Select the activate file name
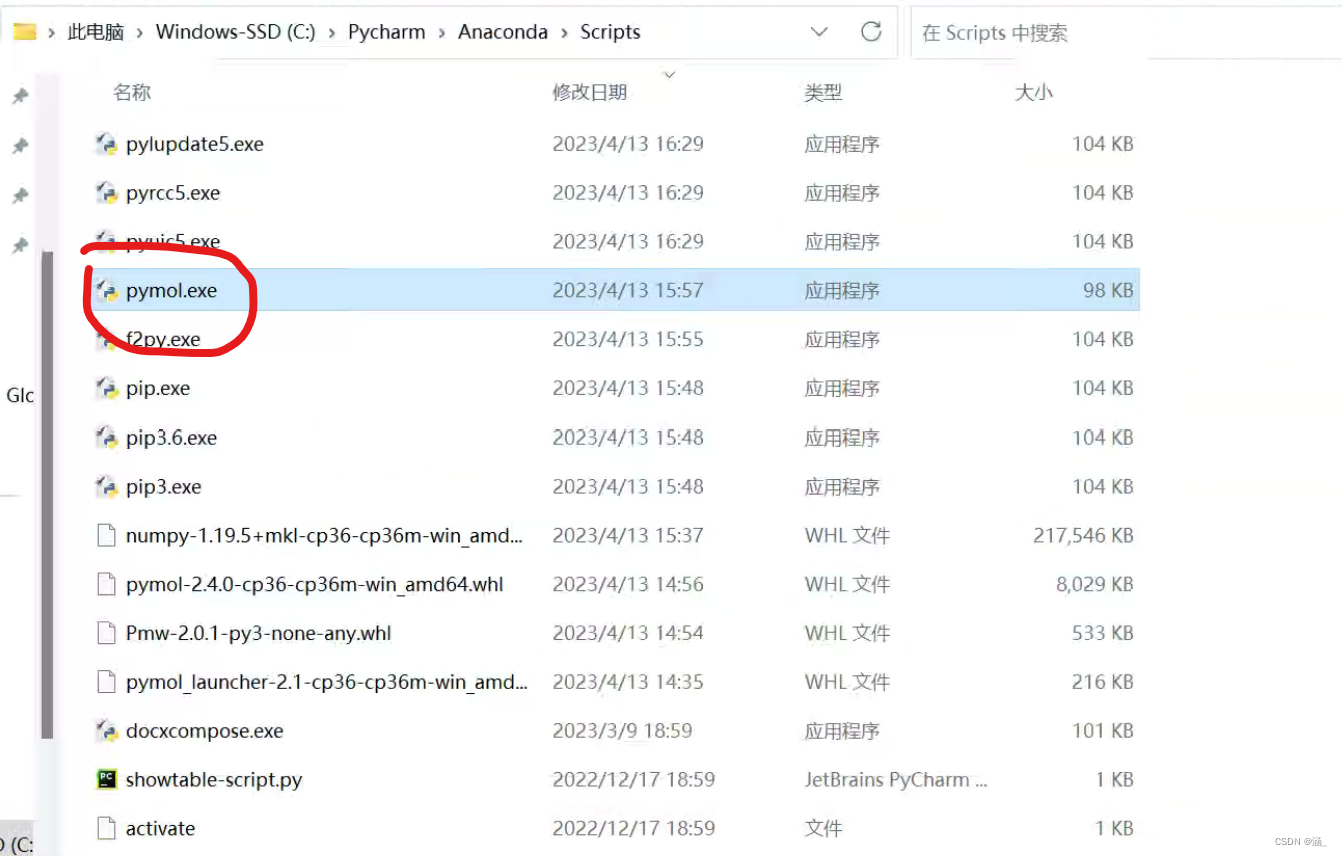Viewport: 1342px width, 856px height. 161,829
